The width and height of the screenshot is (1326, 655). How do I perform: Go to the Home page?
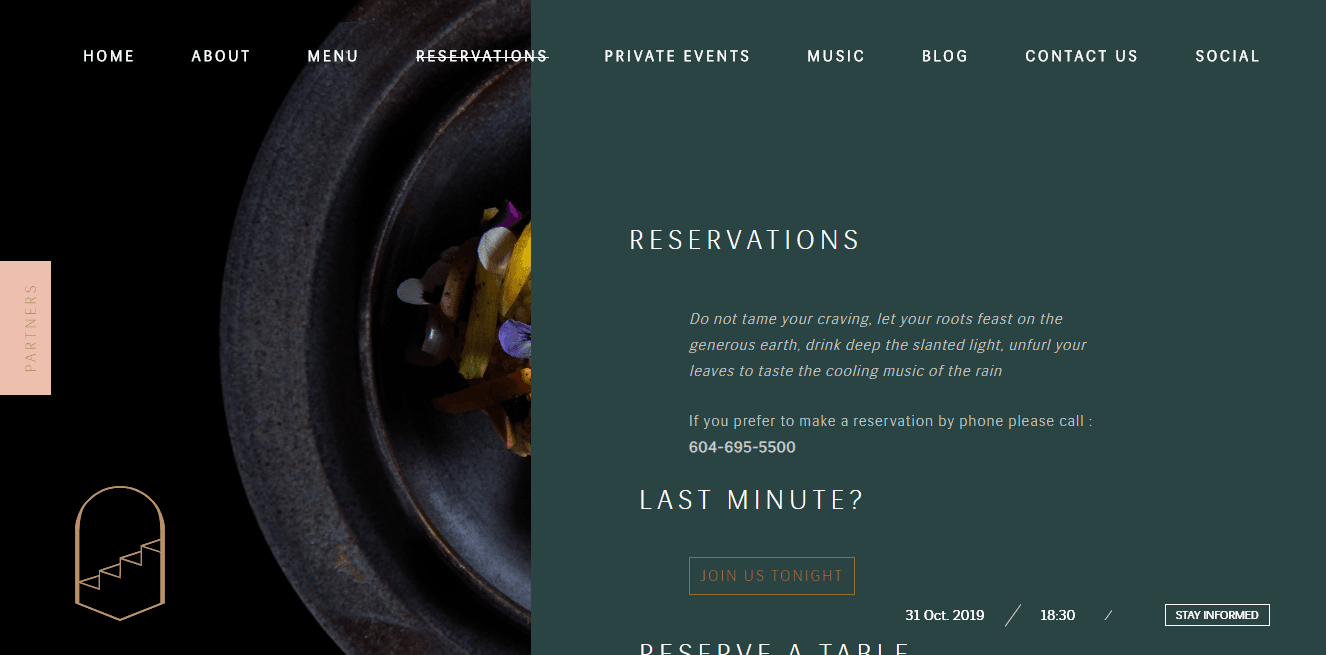[x=109, y=56]
